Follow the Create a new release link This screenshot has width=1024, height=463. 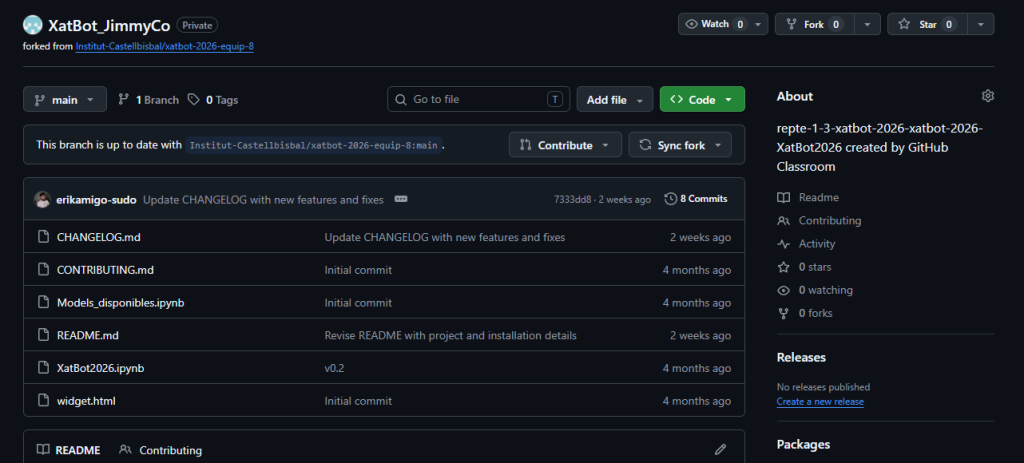click(820, 402)
